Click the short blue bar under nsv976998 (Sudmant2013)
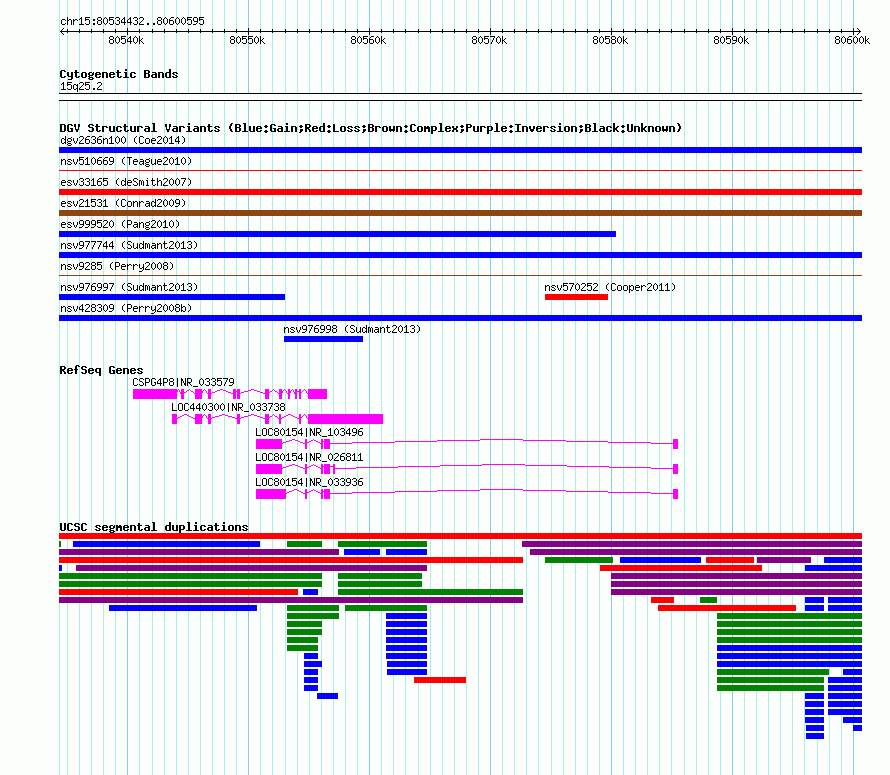This screenshot has height=775, width=890. [x=323, y=339]
